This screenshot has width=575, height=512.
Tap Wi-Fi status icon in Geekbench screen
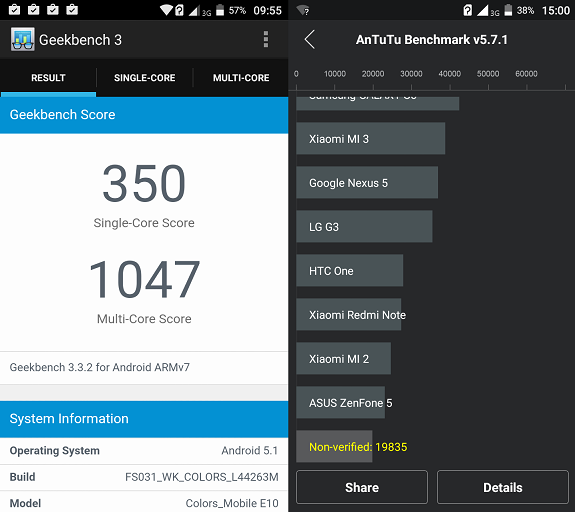(166, 10)
